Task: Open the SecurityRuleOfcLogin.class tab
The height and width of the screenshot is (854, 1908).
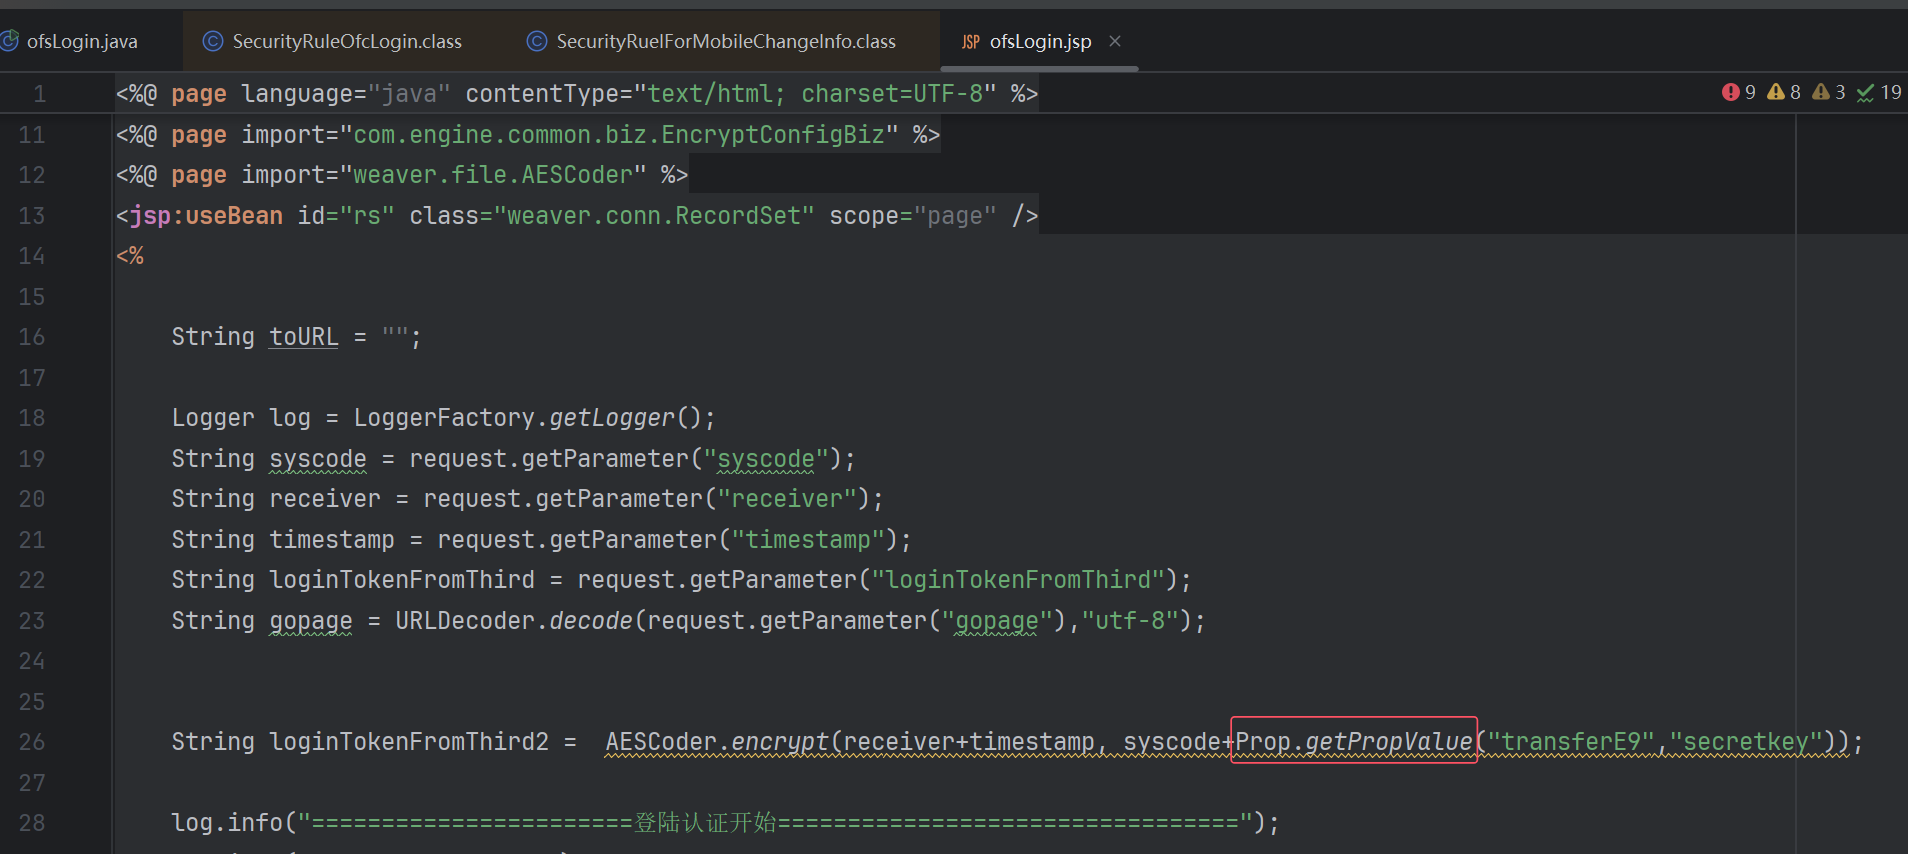Action: point(346,41)
